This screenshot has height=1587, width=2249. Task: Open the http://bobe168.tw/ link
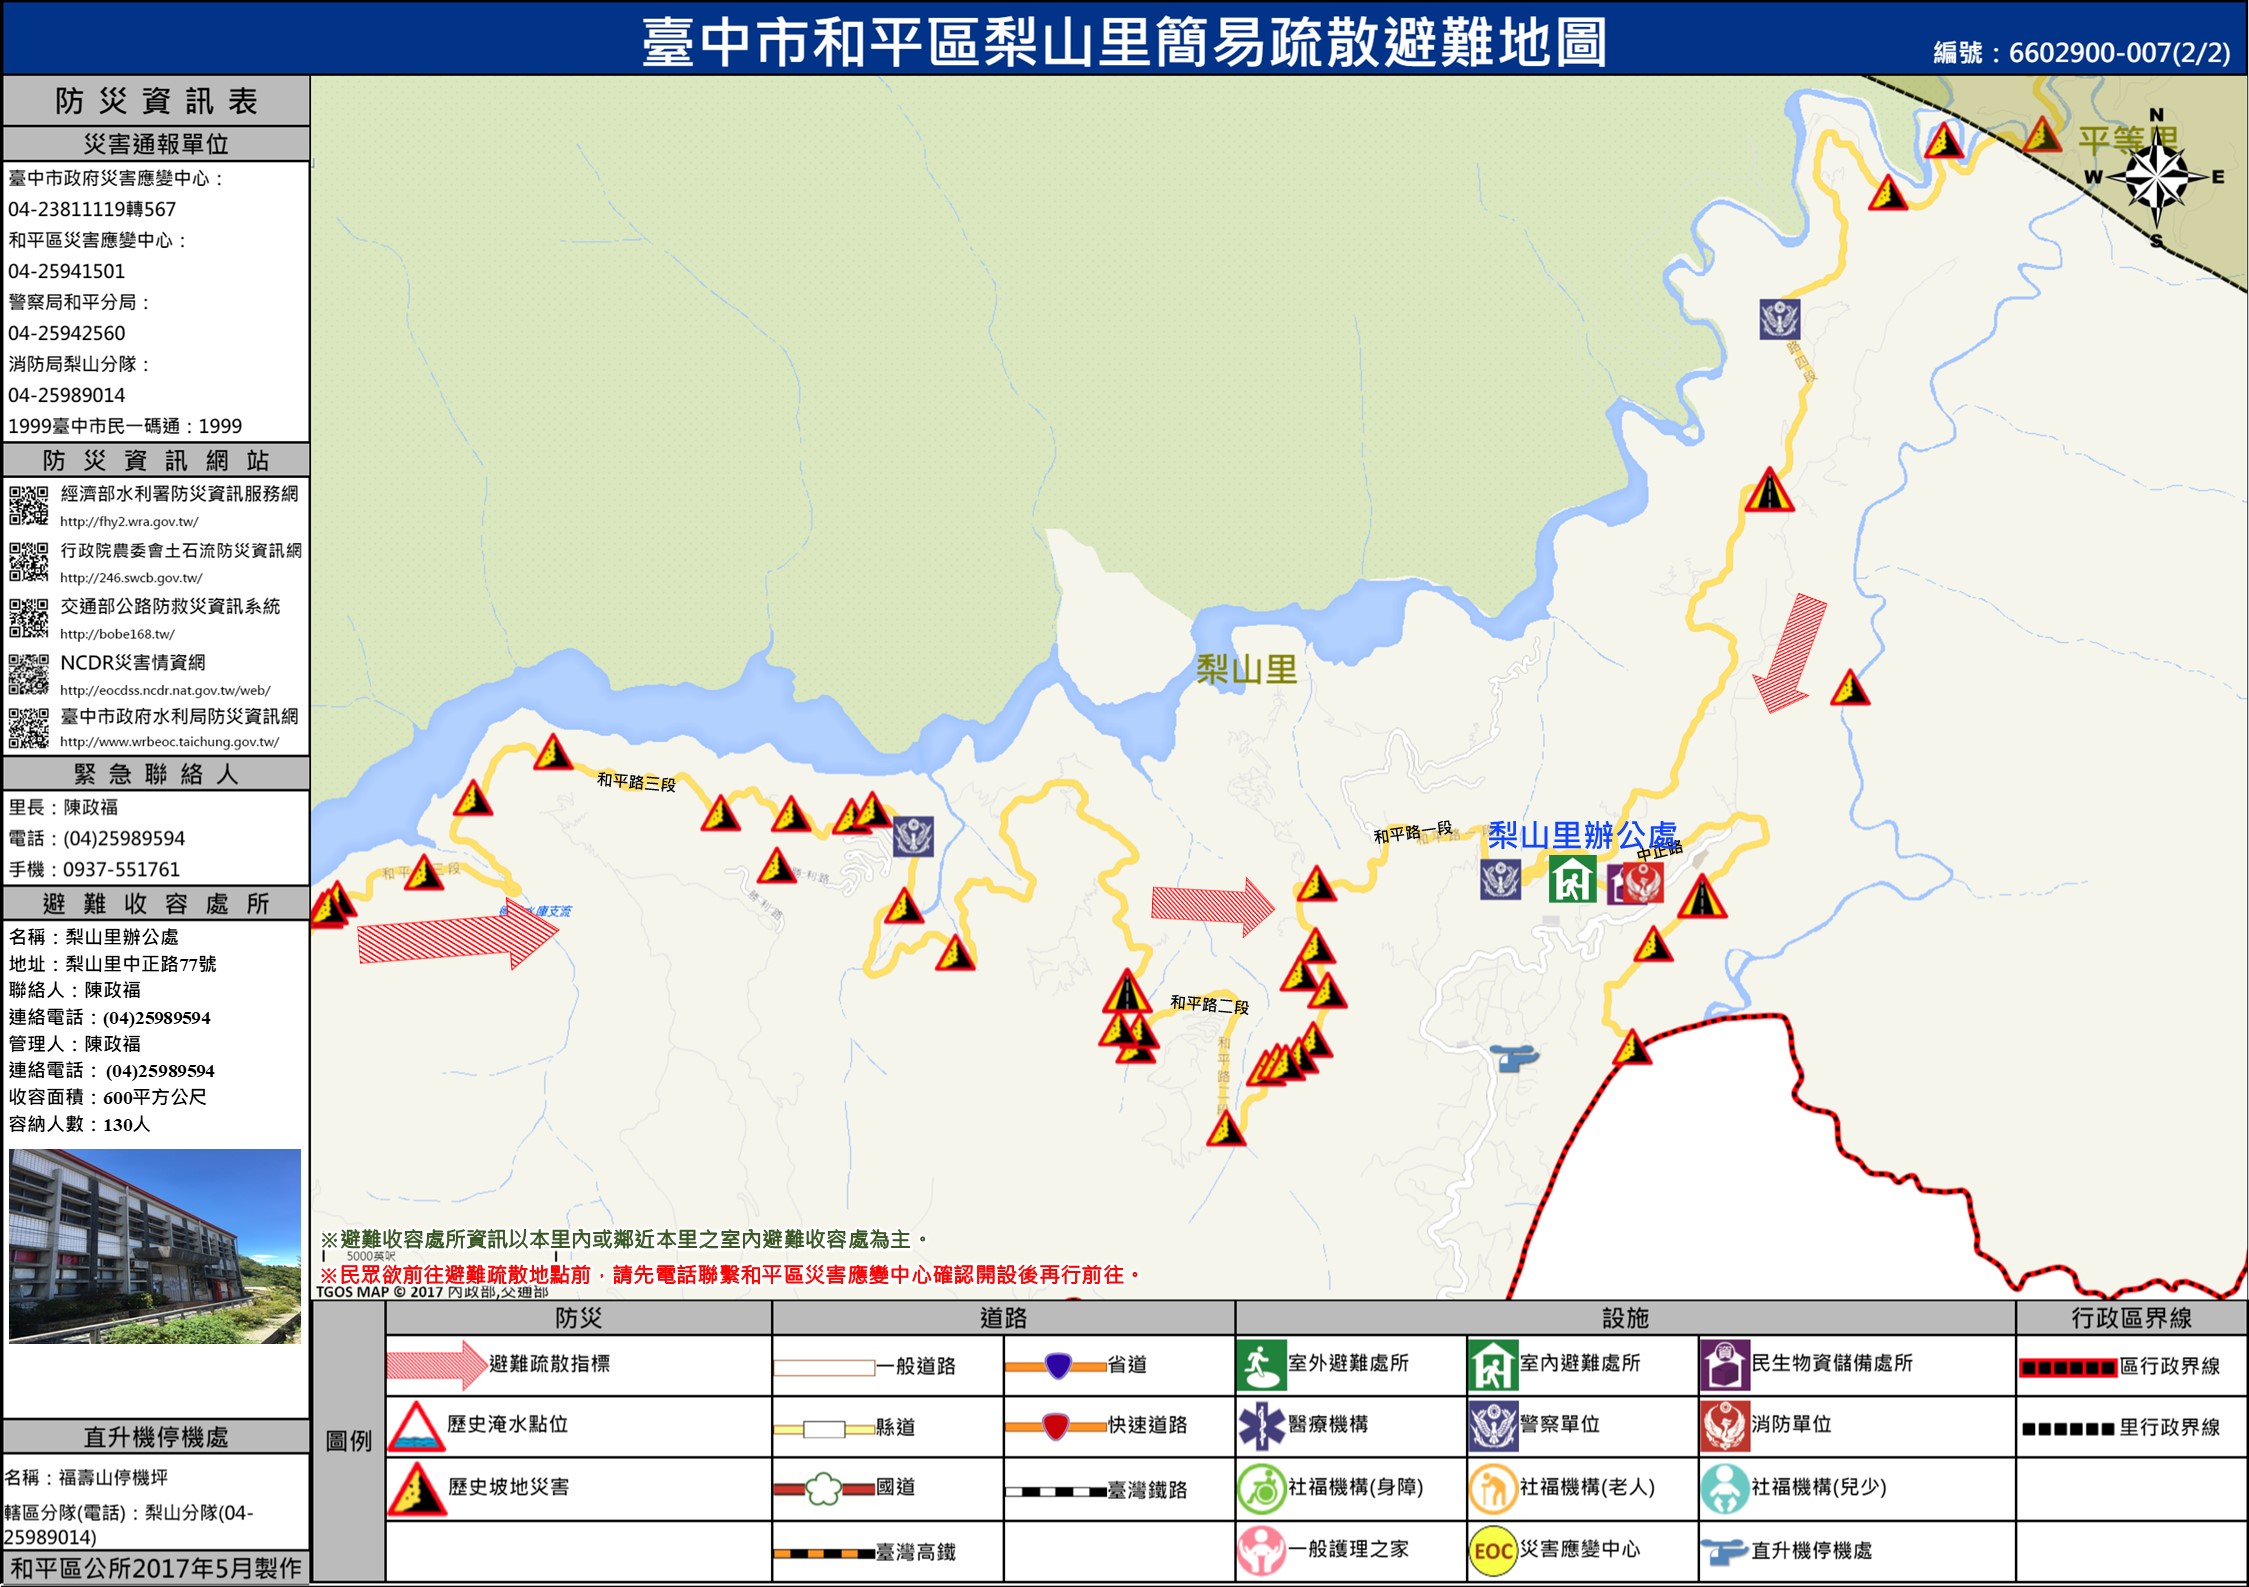click(x=117, y=634)
